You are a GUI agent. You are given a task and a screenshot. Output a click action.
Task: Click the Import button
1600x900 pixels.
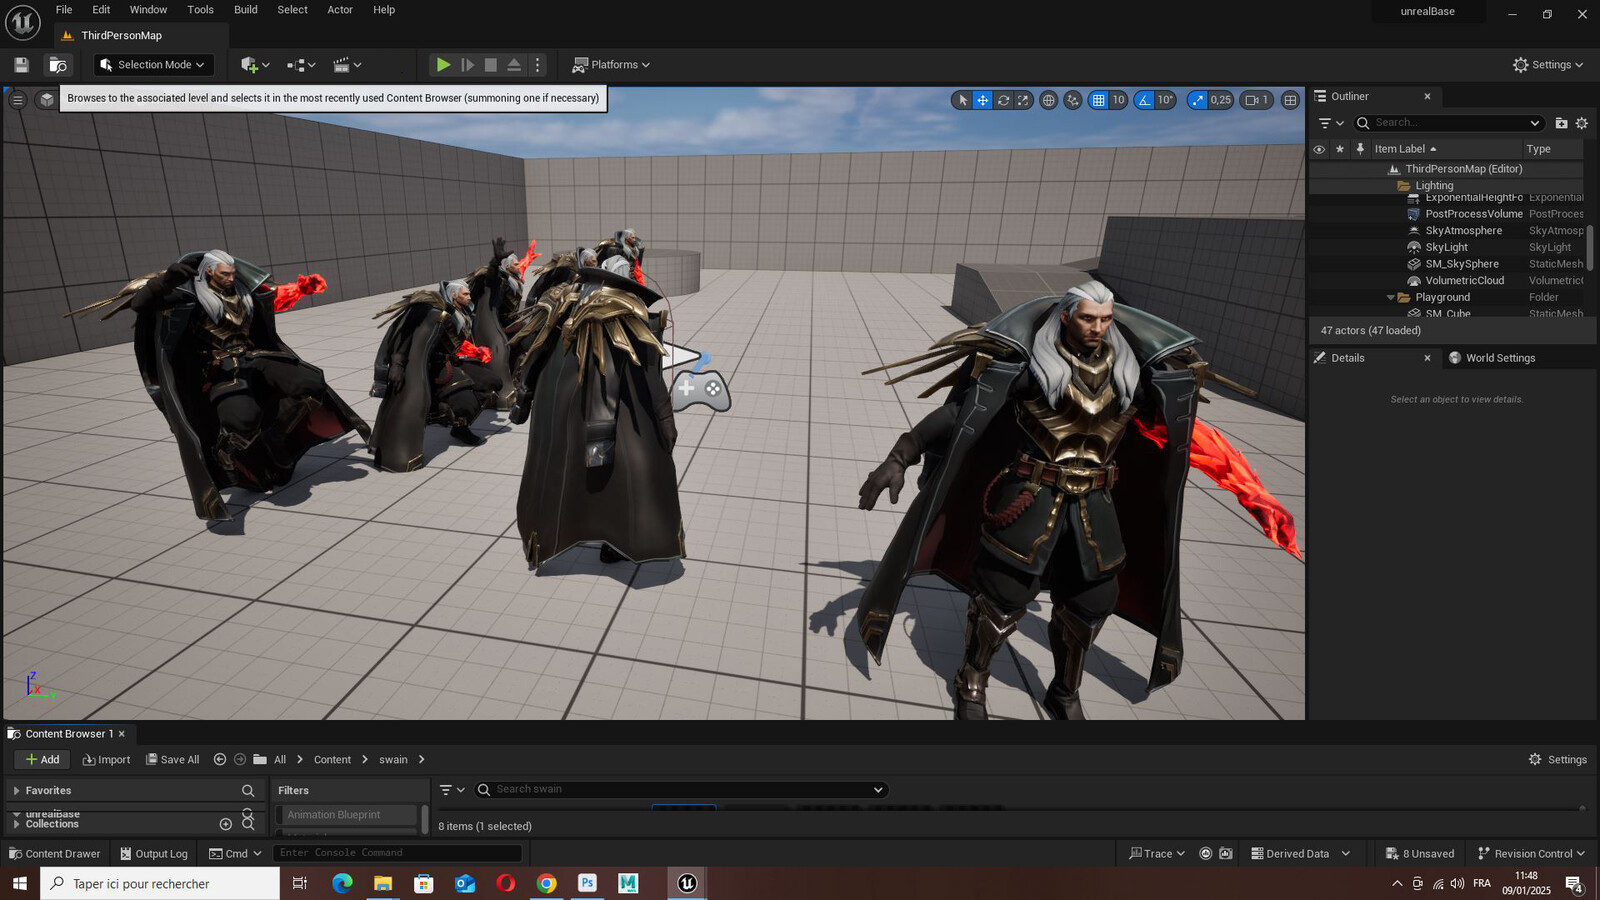[106, 760]
